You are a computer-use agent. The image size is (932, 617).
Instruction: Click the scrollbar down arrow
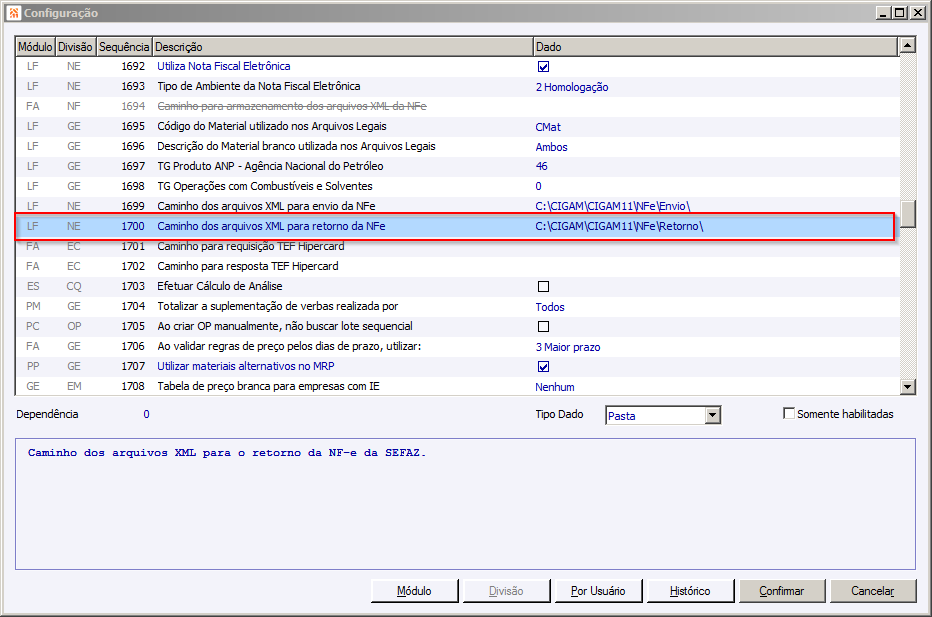[x=907, y=387]
